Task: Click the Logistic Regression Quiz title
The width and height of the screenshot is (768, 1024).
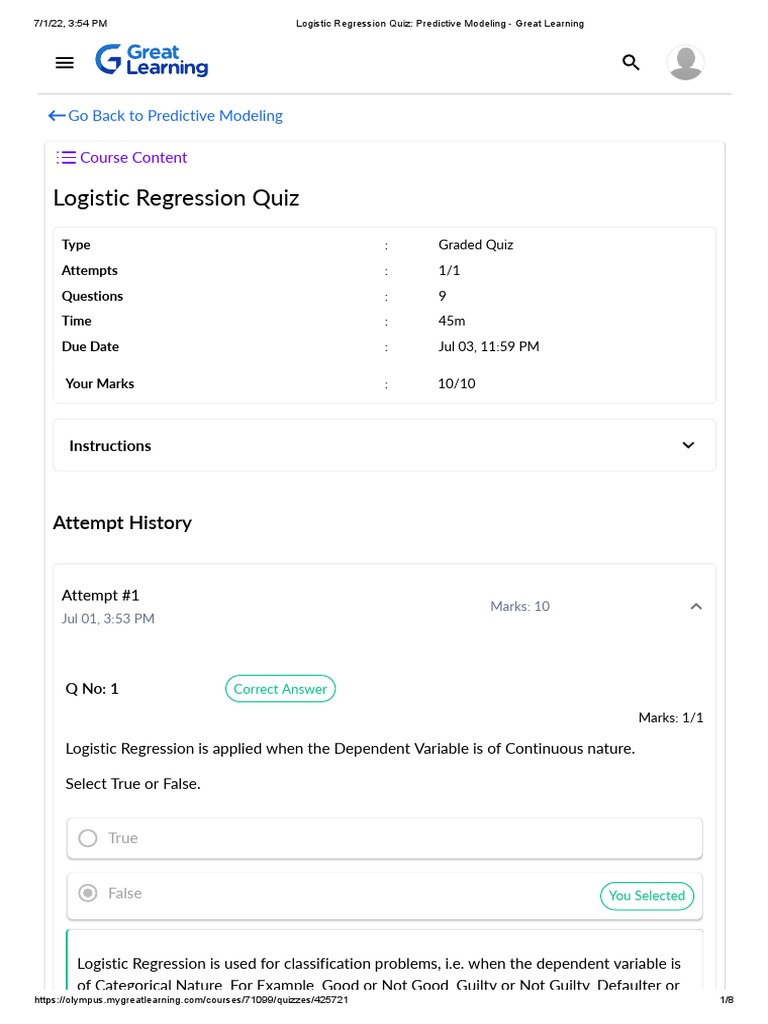Action: [x=176, y=198]
